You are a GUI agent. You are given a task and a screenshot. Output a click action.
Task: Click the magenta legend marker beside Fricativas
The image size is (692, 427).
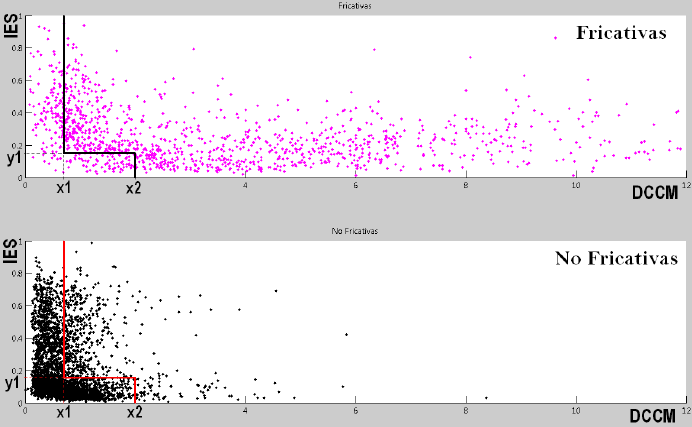click(x=555, y=38)
